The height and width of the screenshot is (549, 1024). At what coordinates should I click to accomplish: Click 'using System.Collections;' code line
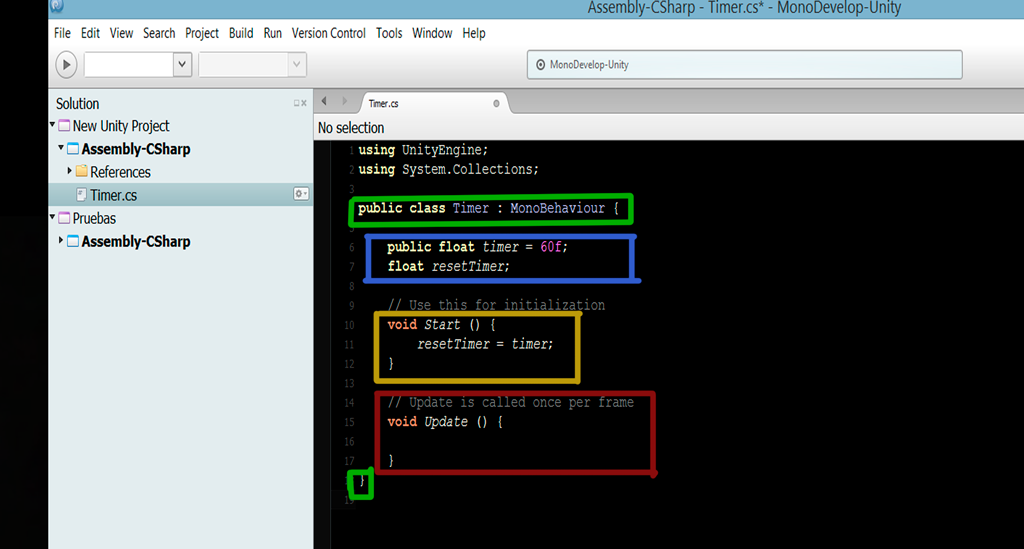click(449, 169)
